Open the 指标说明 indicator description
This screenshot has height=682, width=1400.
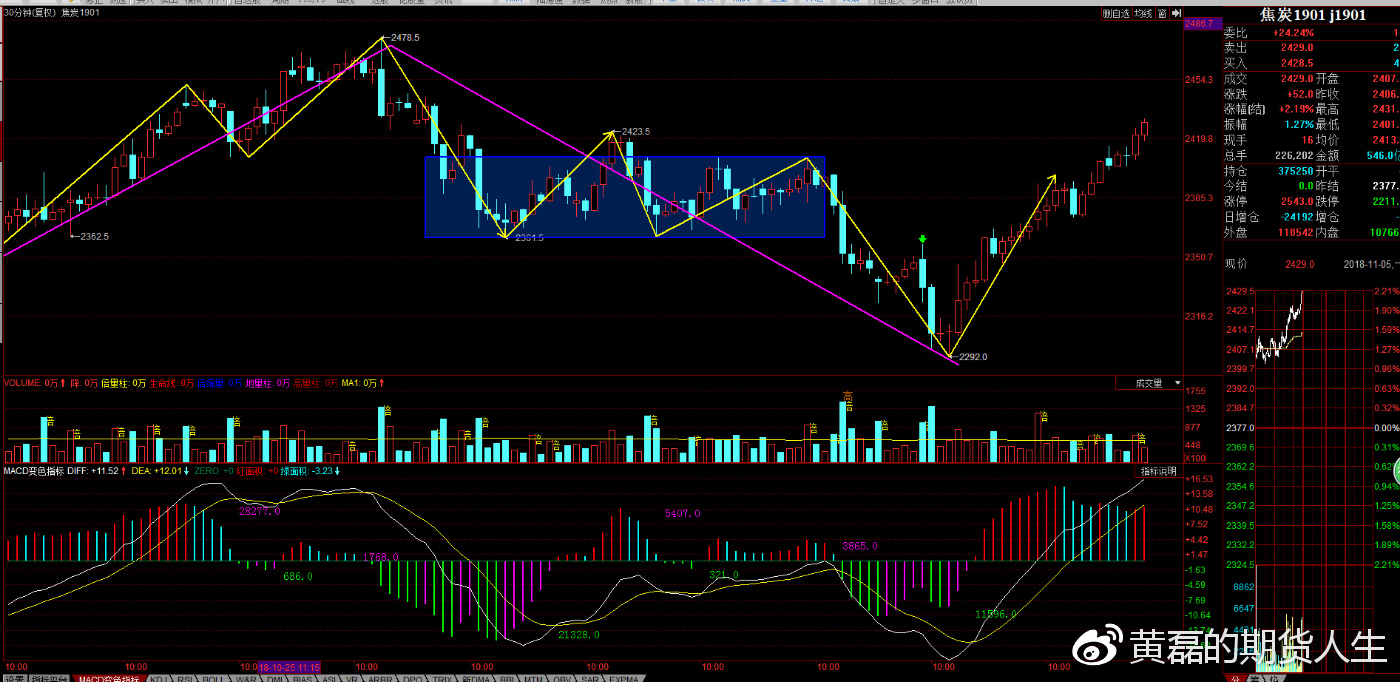point(1158,470)
